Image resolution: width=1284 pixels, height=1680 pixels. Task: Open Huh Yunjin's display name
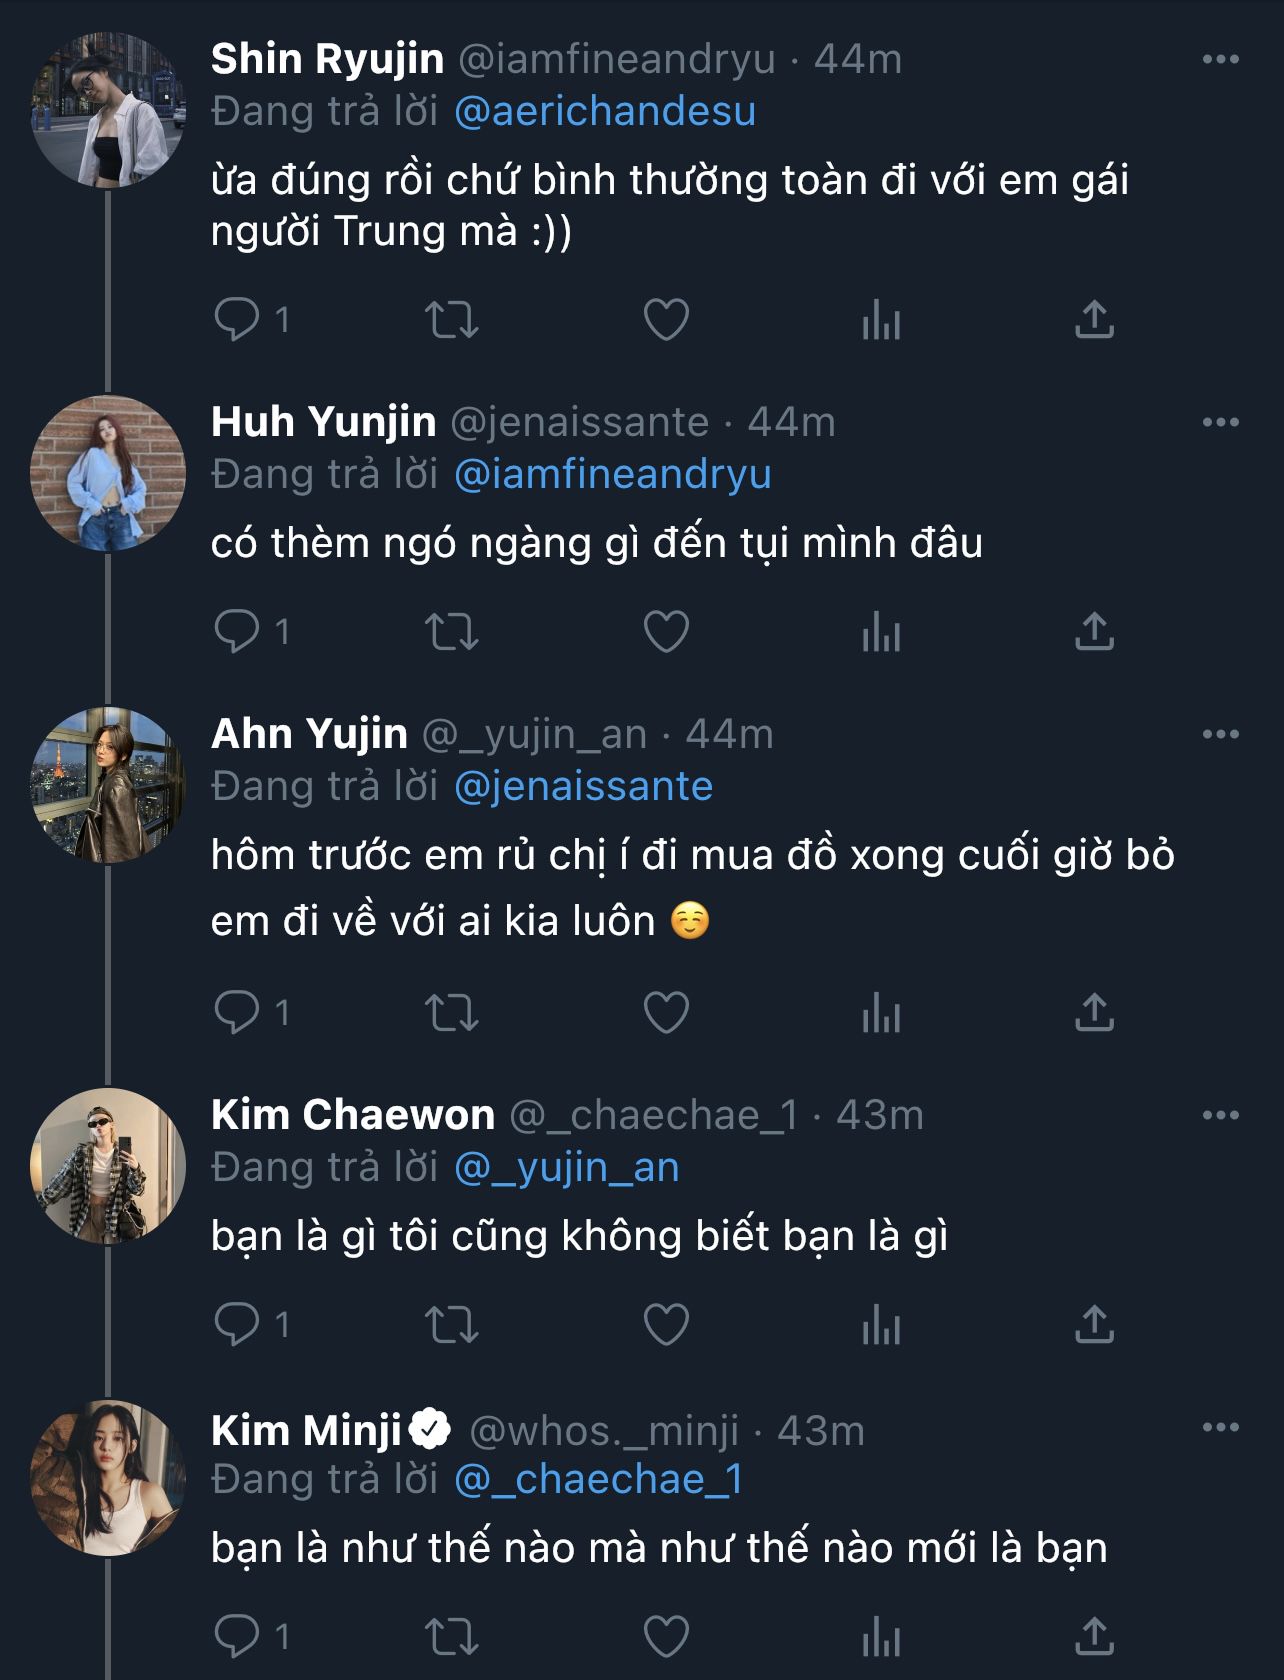324,422
